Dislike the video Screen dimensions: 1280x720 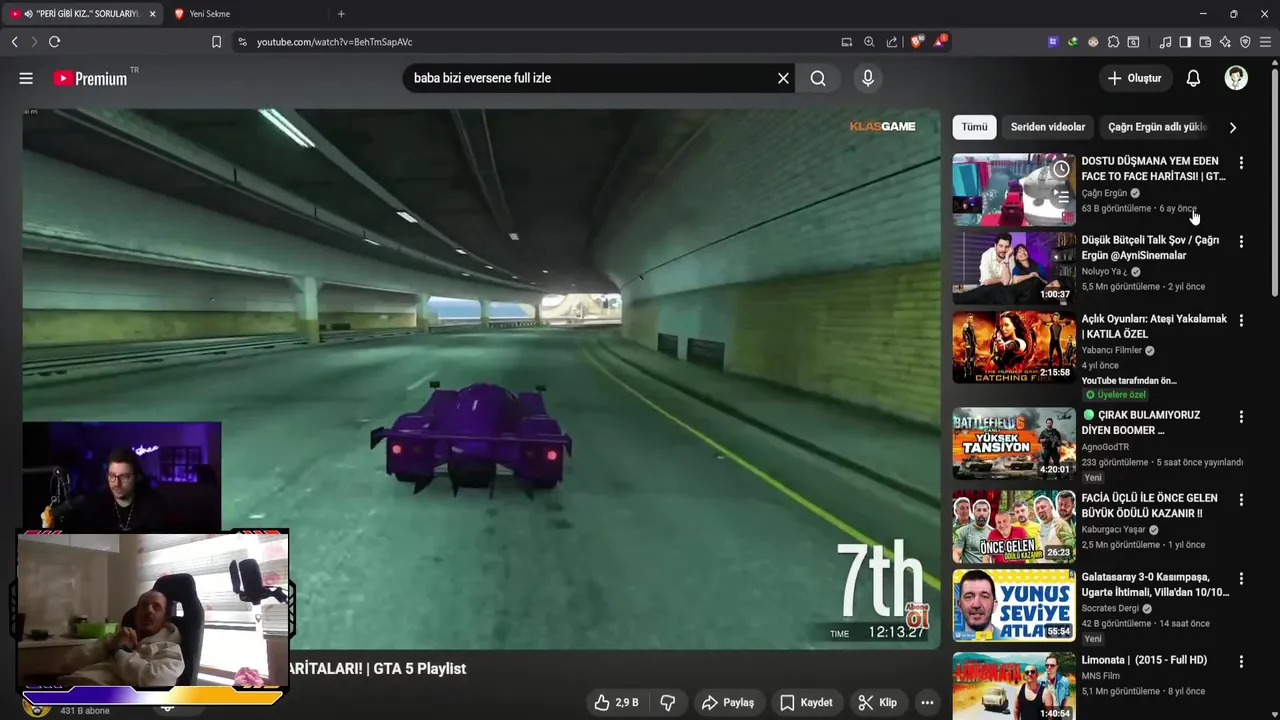coord(668,703)
